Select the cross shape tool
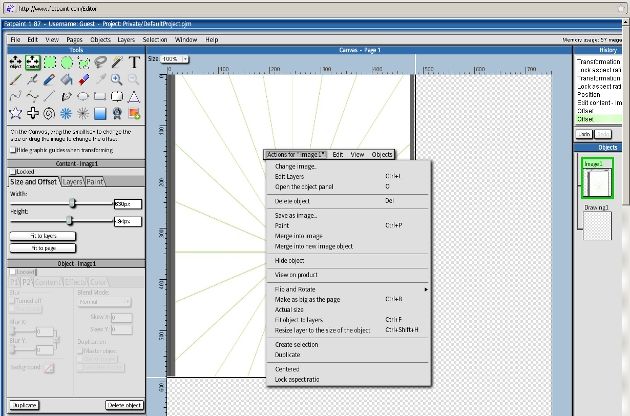The width and height of the screenshot is (630, 416). tap(33, 113)
